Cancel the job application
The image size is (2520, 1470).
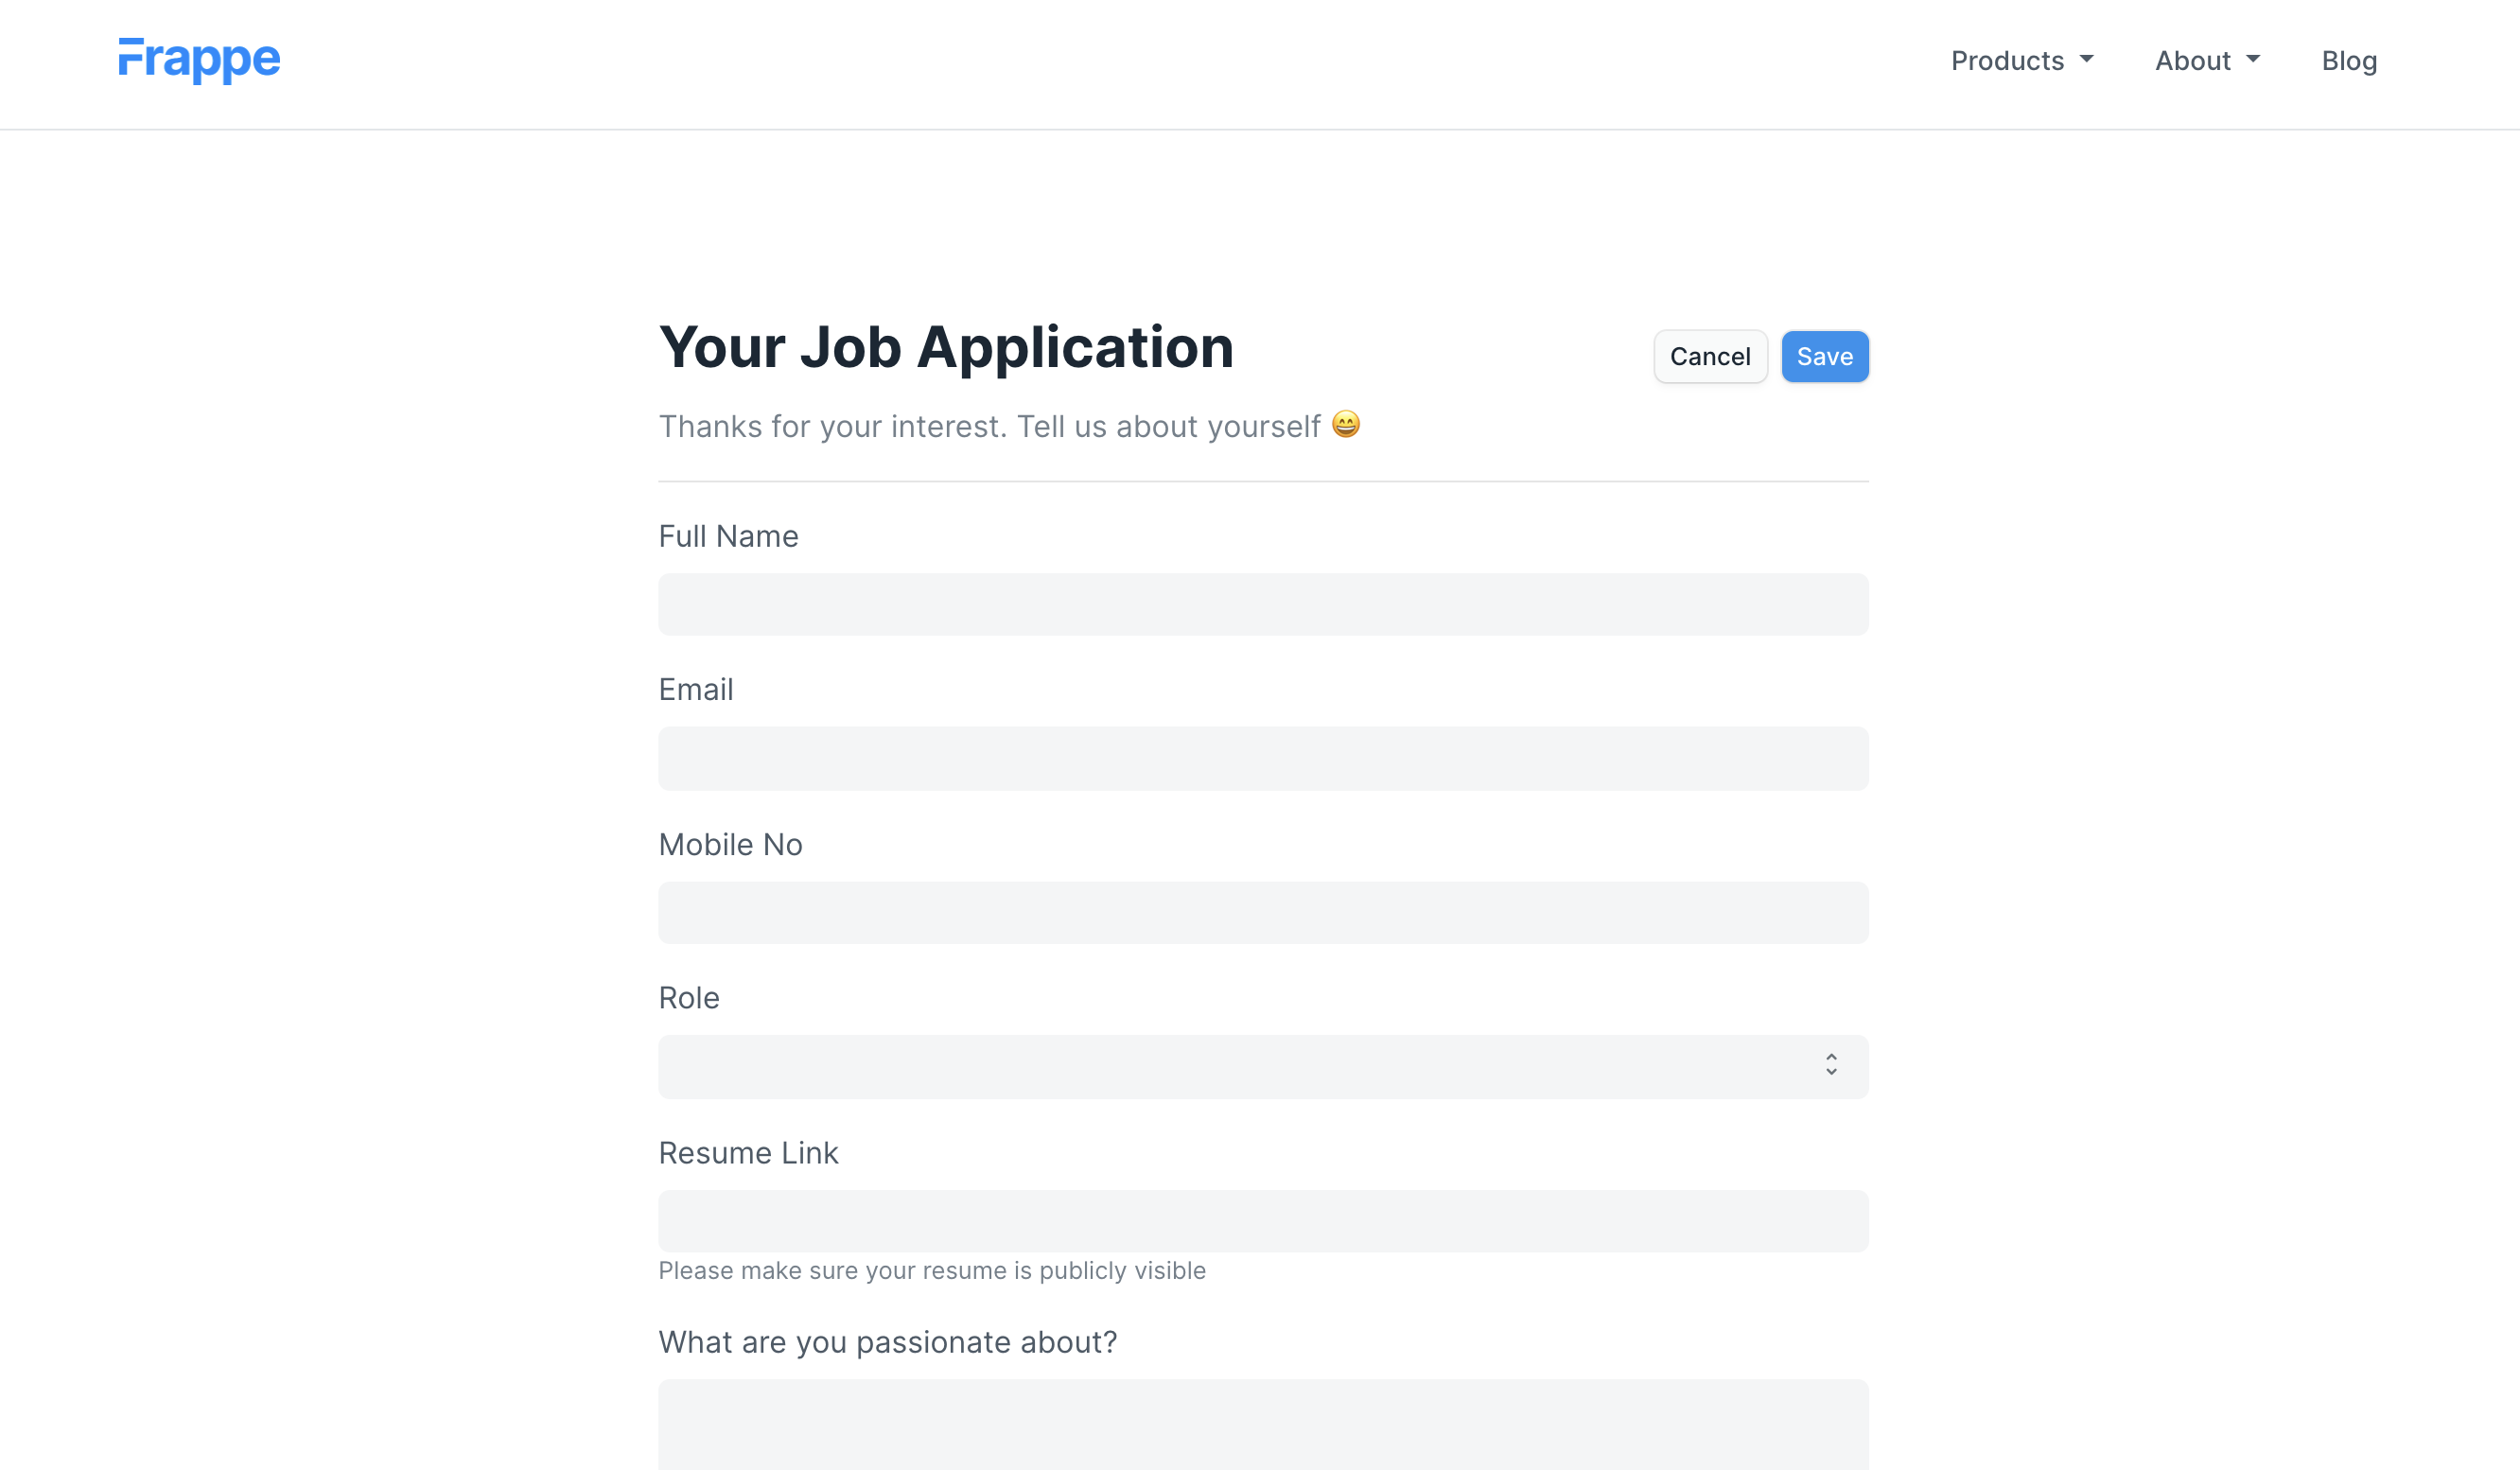point(1710,356)
